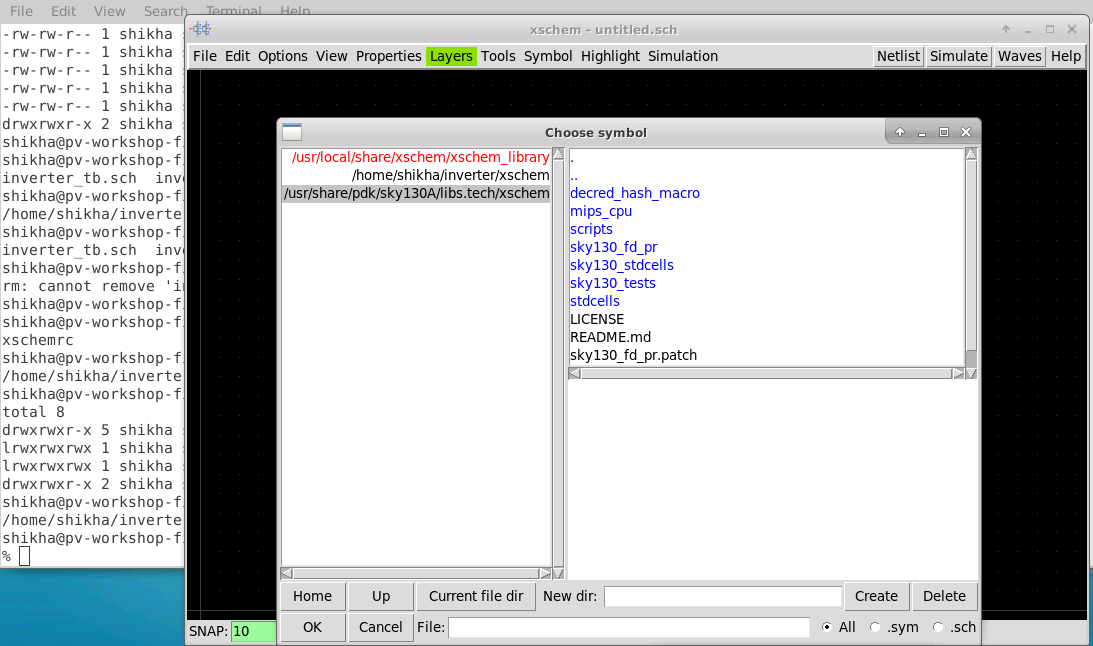Image resolution: width=1093 pixels, height=646 pixels.
Task: Click the Current file dir button
Action: [x=476, y=596]
